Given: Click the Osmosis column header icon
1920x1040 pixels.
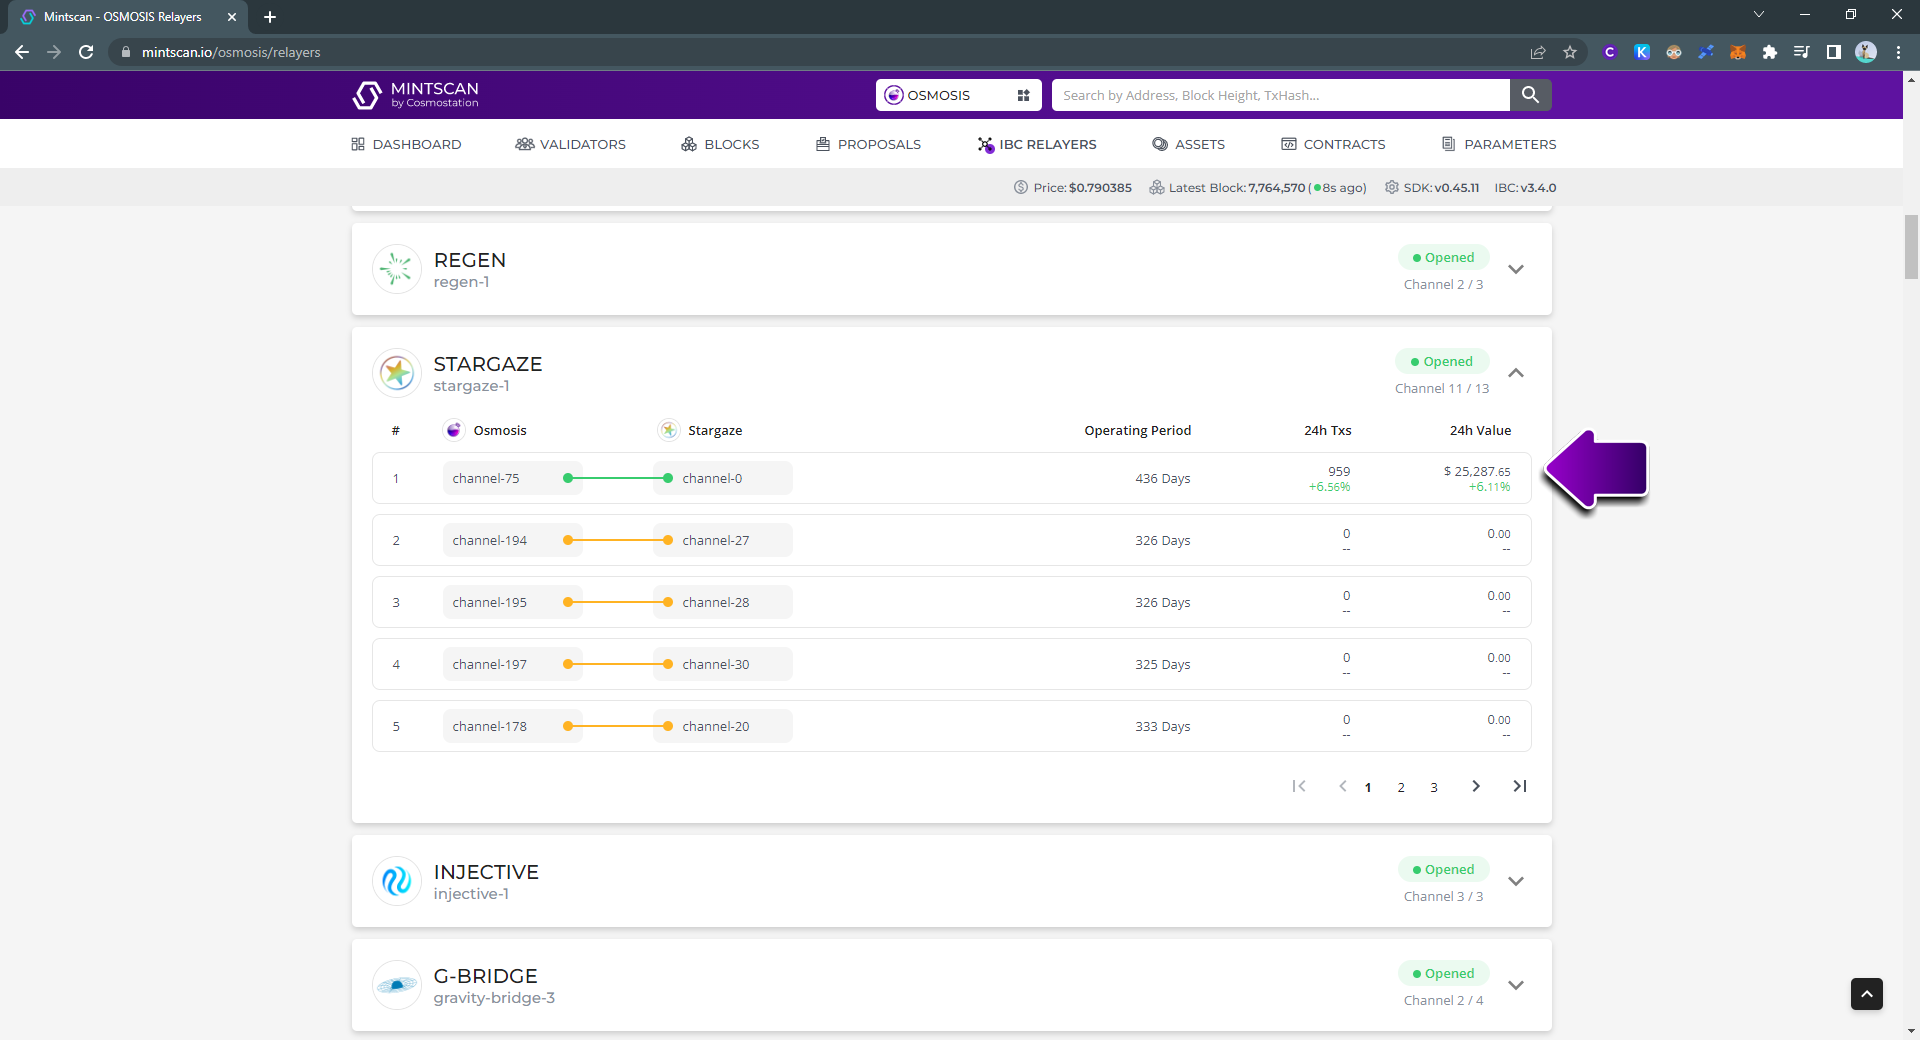Looking at the screenshot, I should pyautogui.click(x=454, y=430).
